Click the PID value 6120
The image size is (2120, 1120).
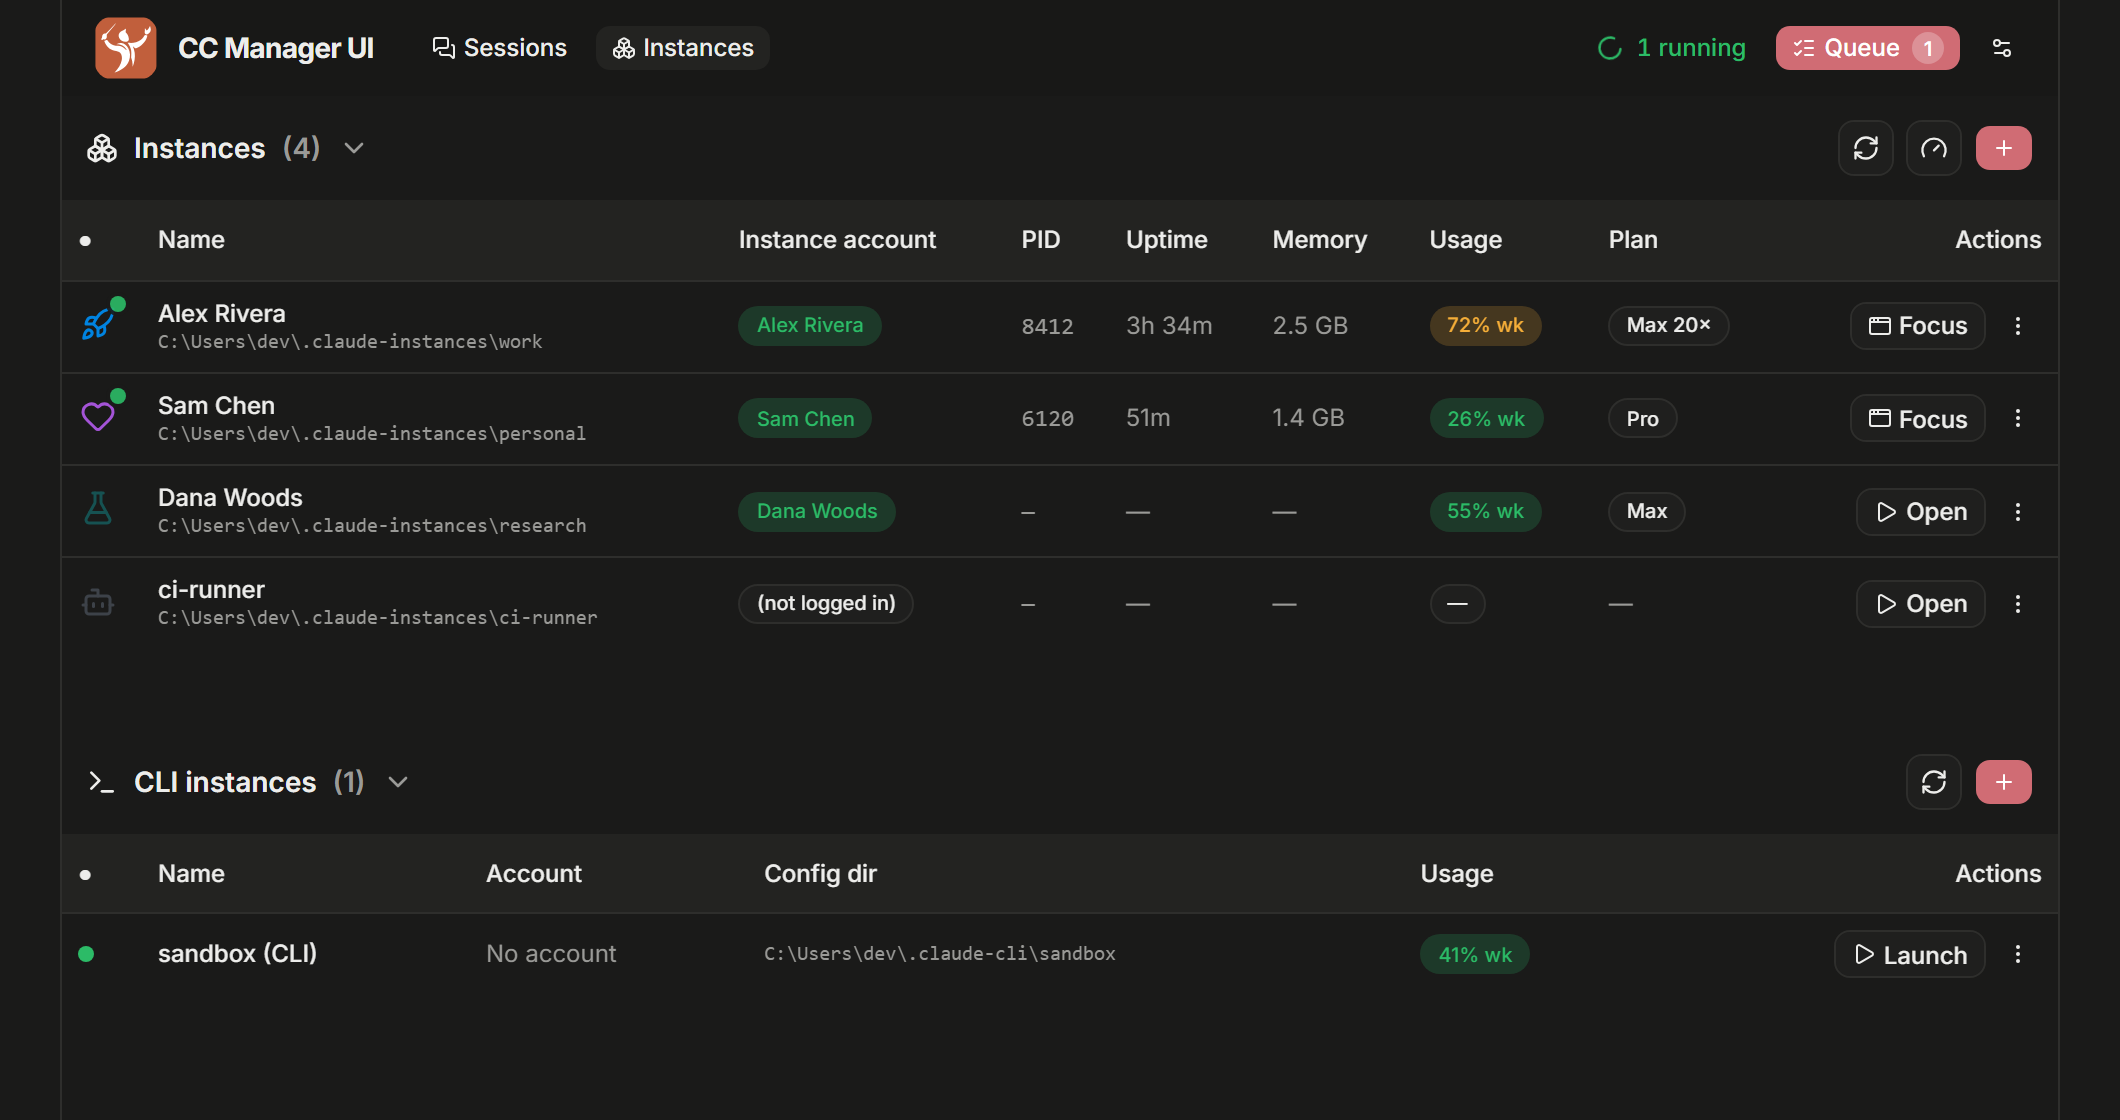[1047, 418]
